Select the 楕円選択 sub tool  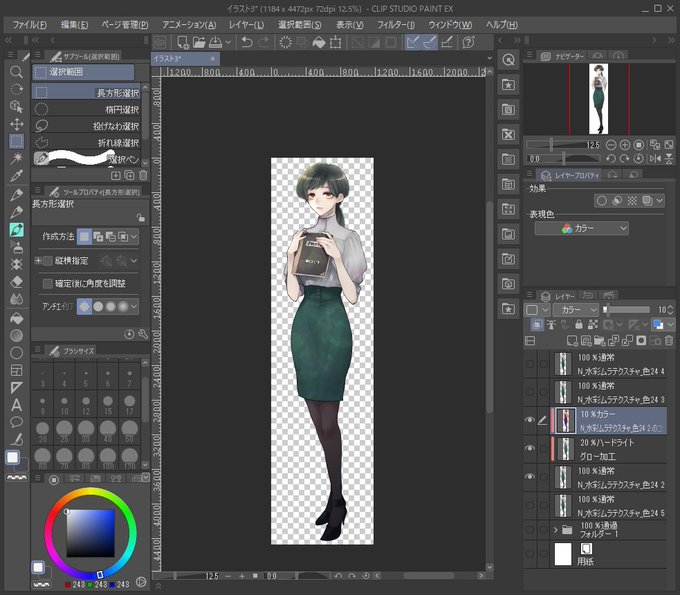[86, 109]
